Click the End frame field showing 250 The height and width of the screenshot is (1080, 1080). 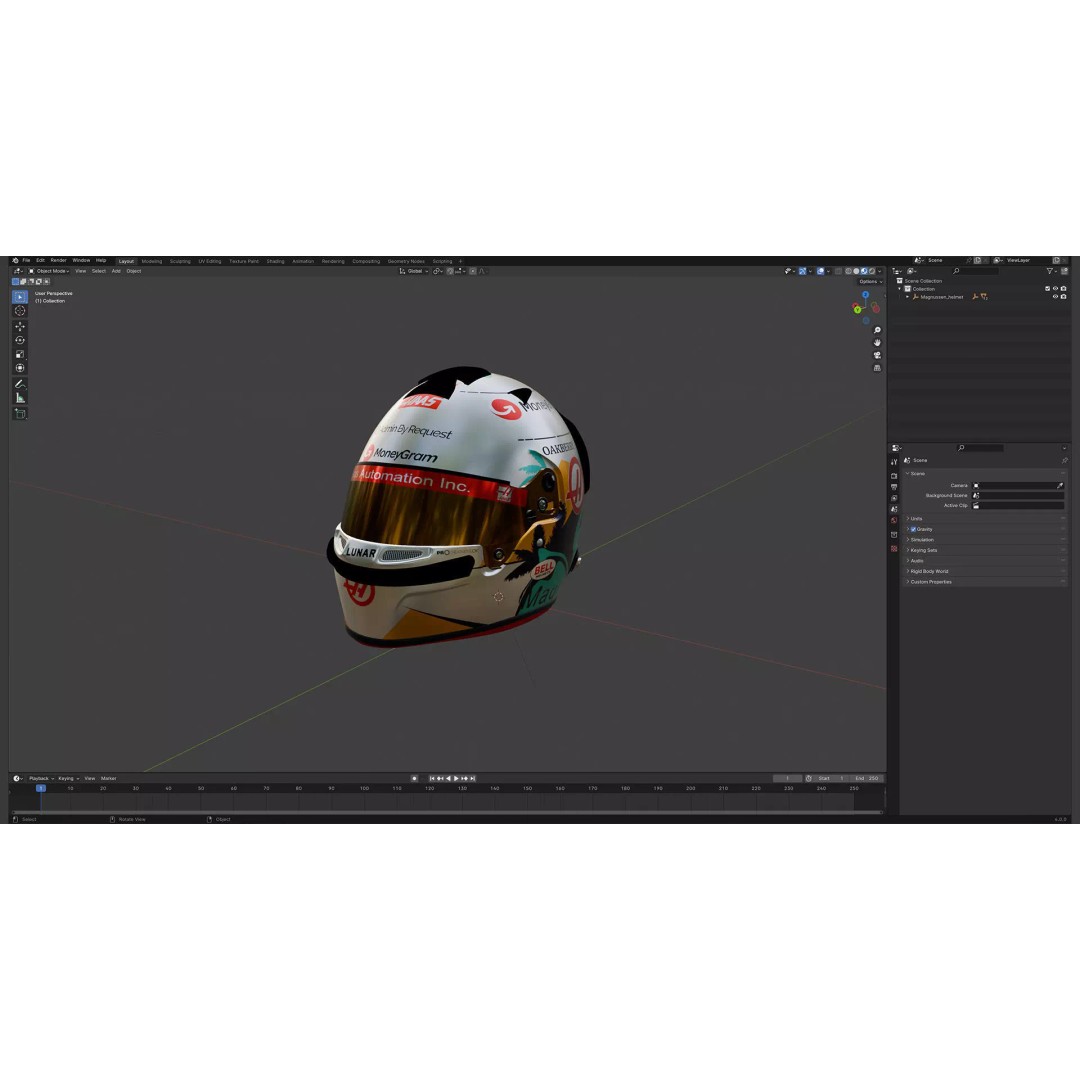coord(870,778)
